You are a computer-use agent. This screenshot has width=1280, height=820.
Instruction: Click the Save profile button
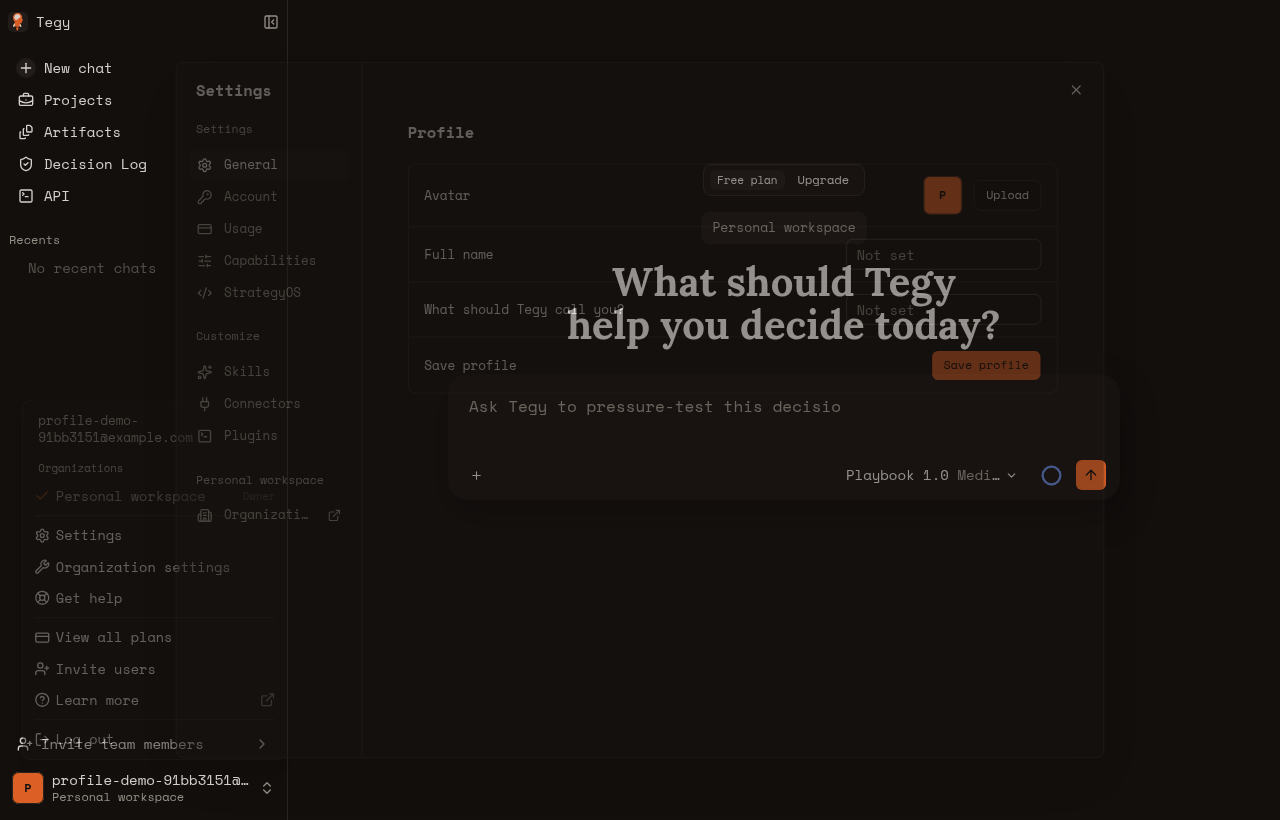pos(986,365)
